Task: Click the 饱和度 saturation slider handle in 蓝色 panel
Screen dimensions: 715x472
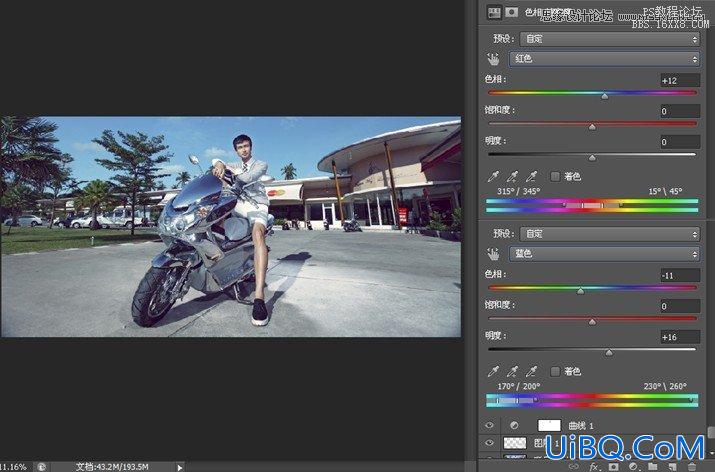Action: (x=592, y=322)
